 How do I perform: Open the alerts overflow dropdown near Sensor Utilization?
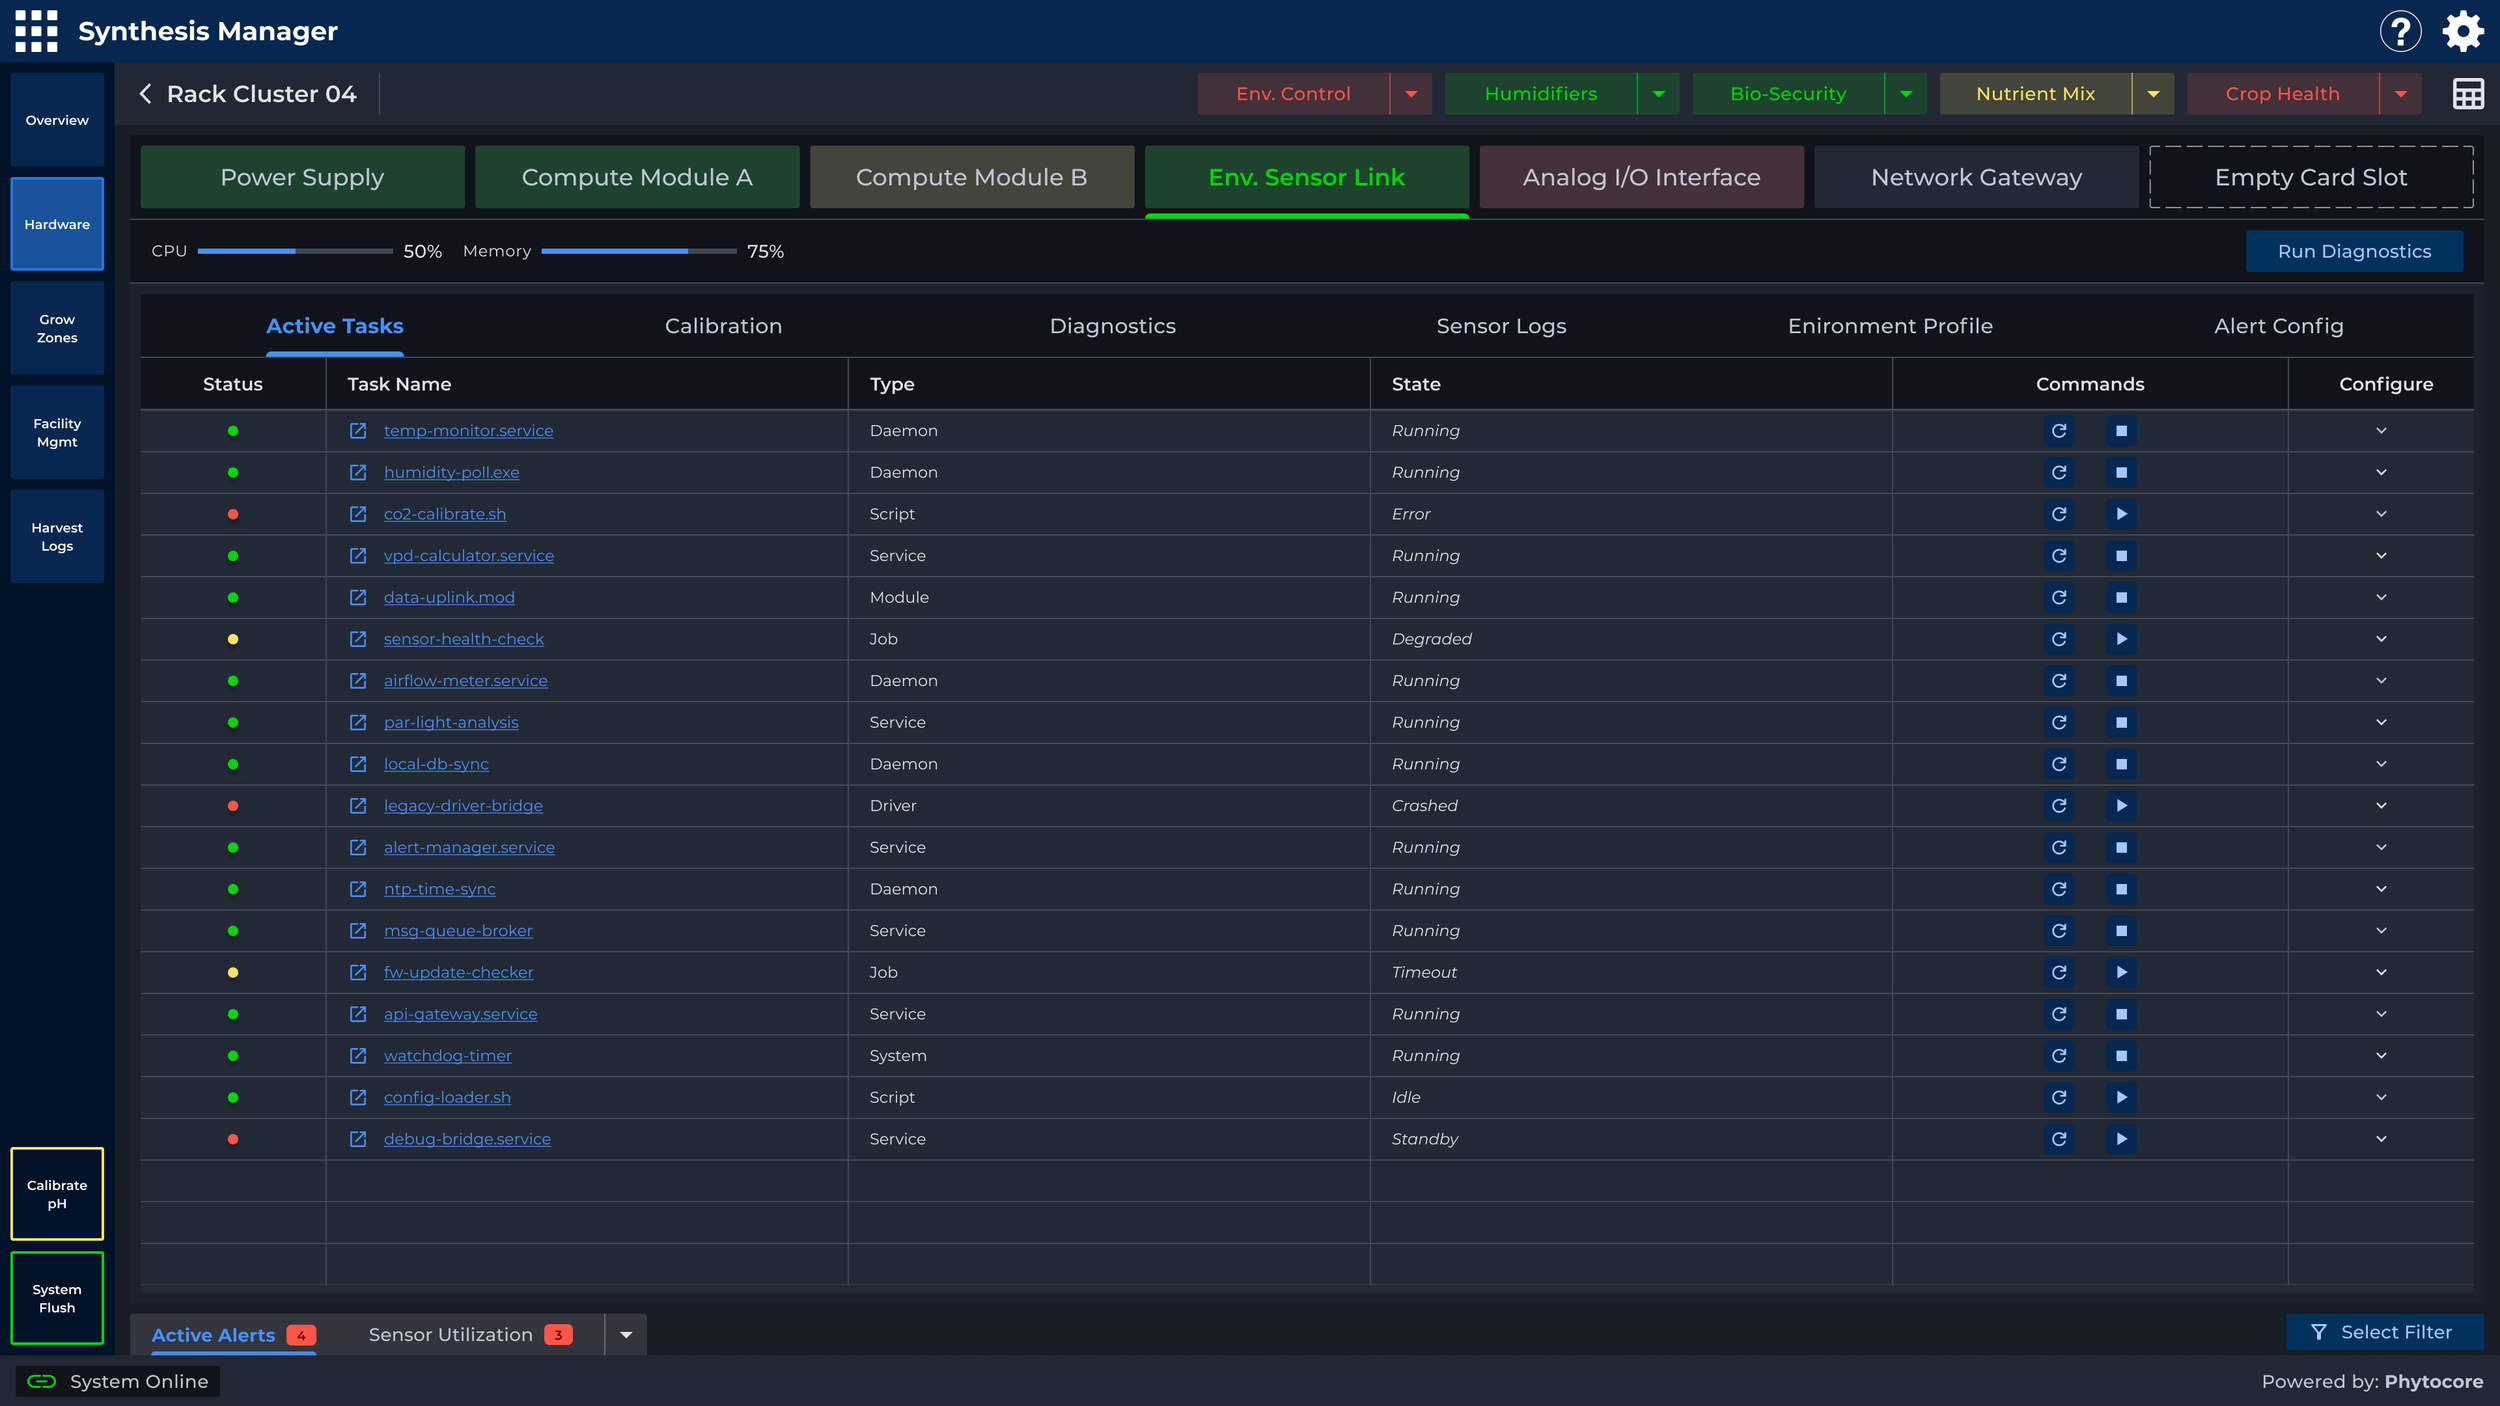[x=627, y=1334]
